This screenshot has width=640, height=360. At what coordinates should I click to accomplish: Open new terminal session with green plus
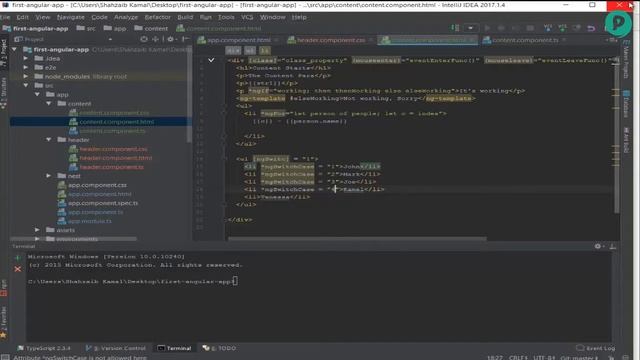pos(18,258)
